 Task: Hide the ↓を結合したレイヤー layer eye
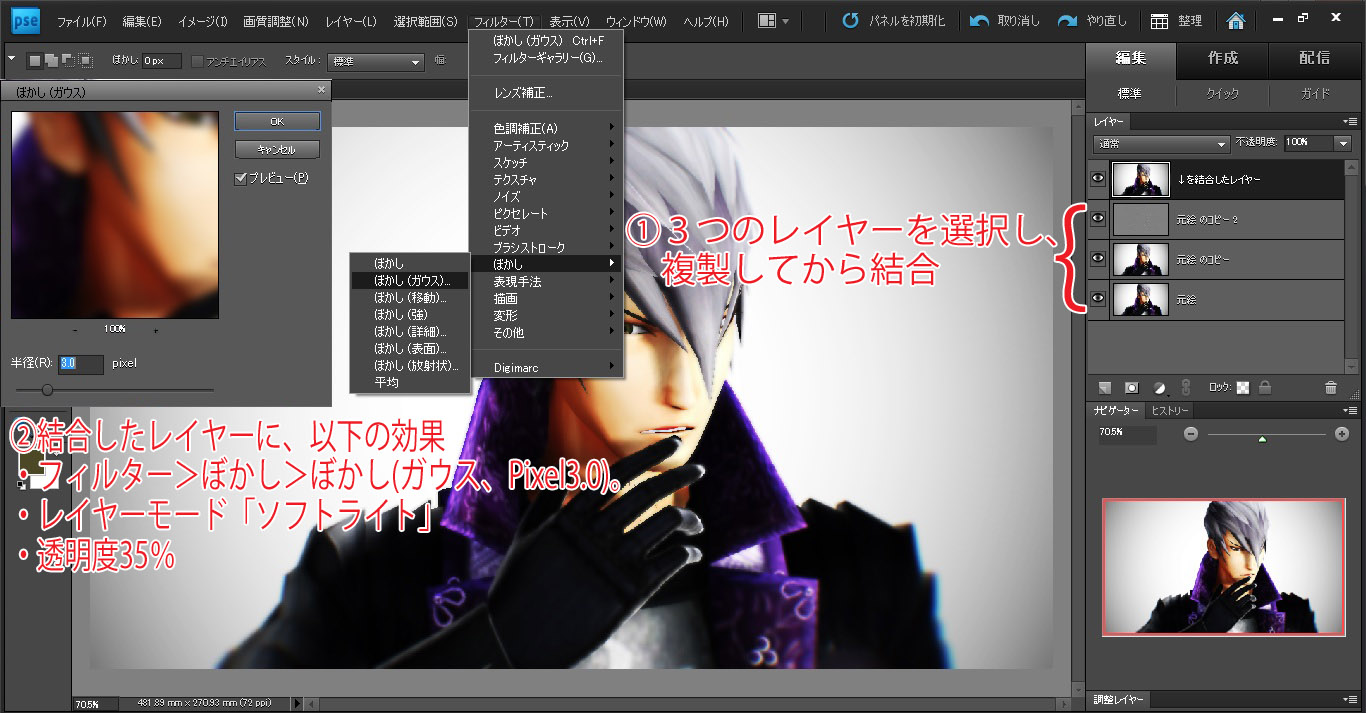1098,179
